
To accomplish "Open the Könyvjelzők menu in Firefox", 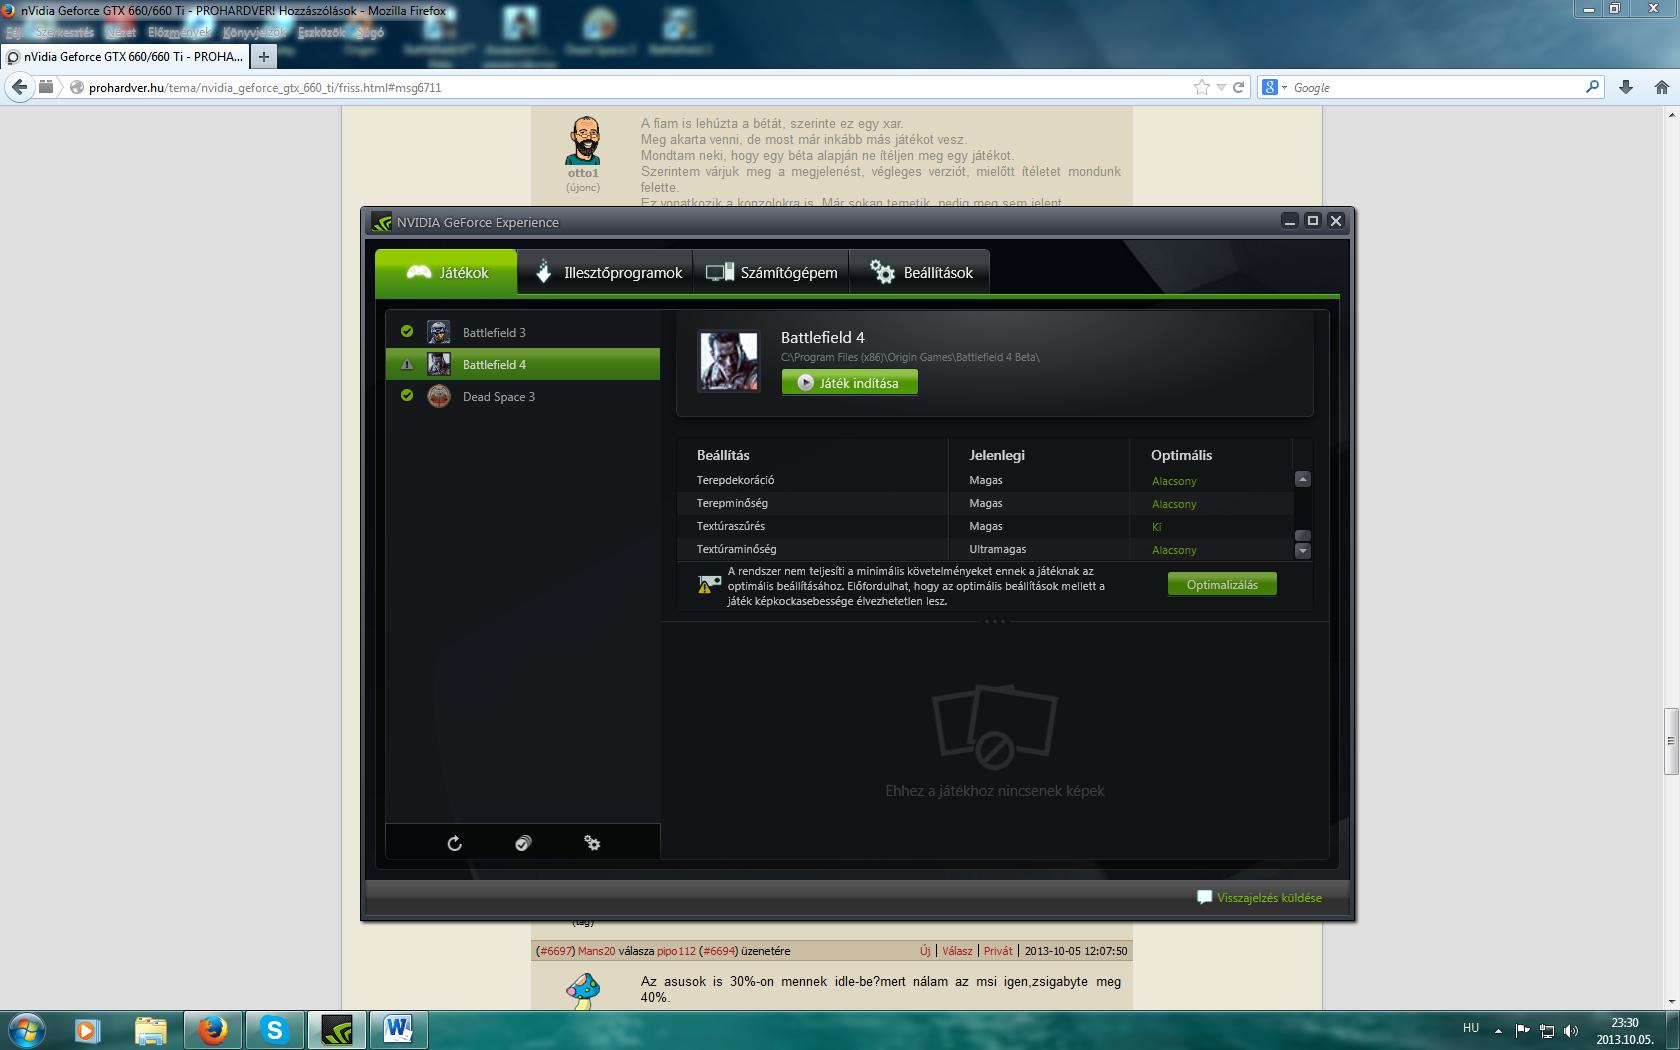I will (254, 32).
